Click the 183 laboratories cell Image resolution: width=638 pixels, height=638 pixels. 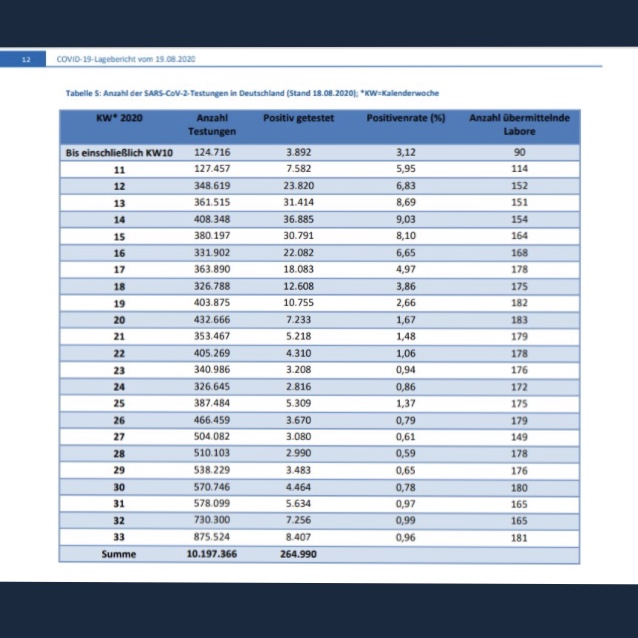click(519, 319)
